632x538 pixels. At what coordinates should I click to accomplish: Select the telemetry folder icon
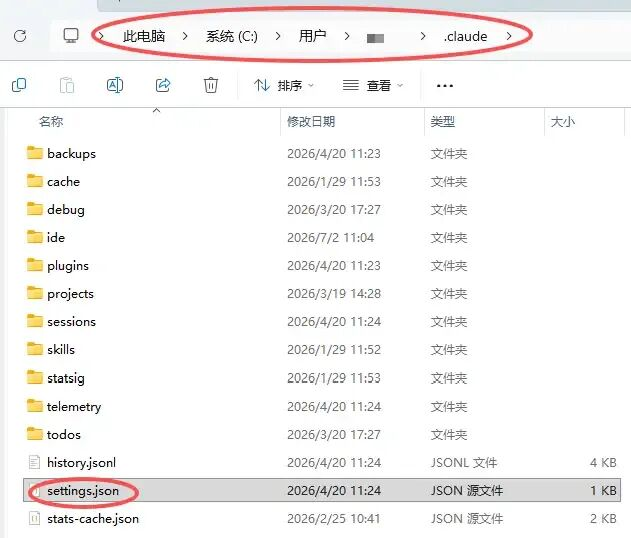tap(35, 406)
